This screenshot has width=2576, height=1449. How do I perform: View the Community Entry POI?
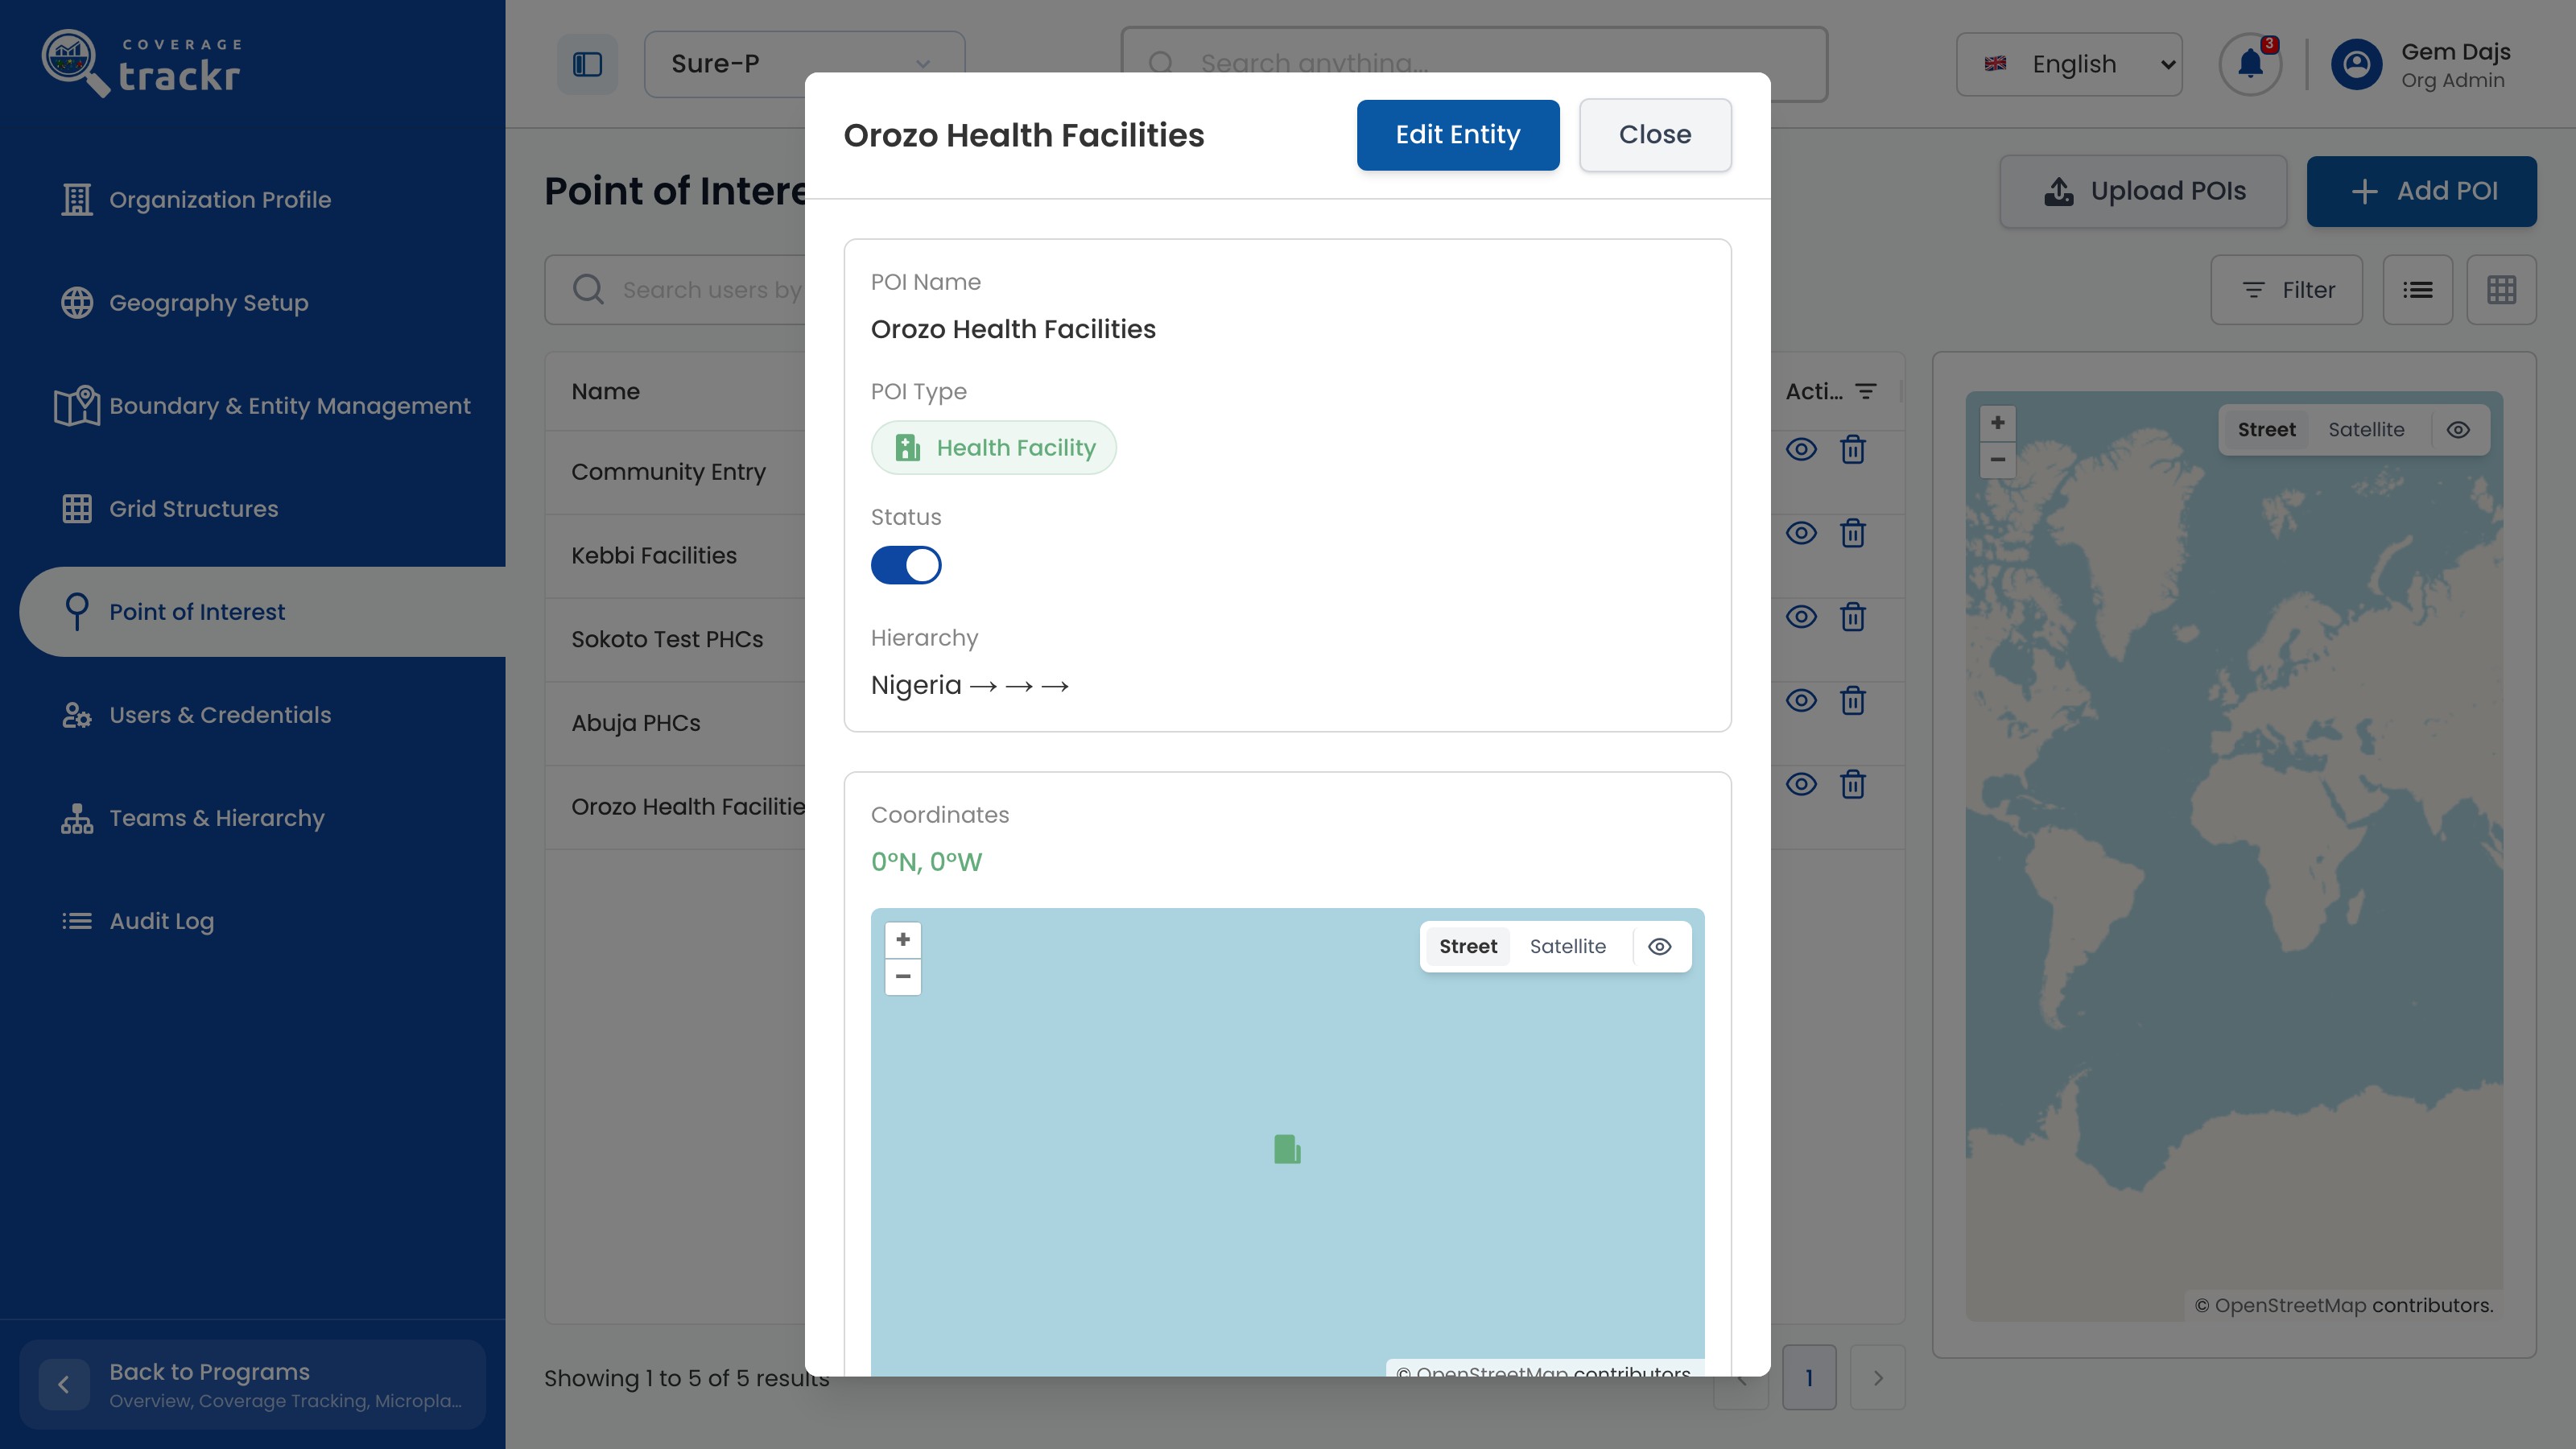(x=1802, y=450)
